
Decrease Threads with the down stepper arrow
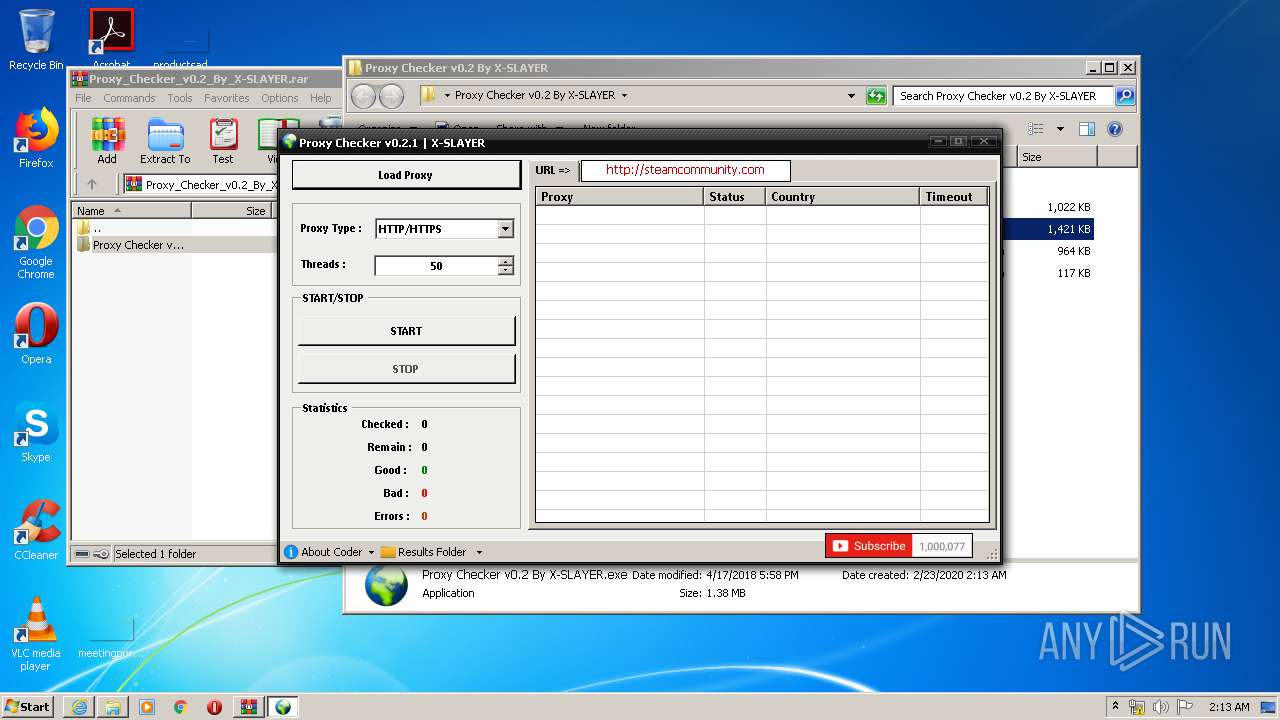point(505,270)
